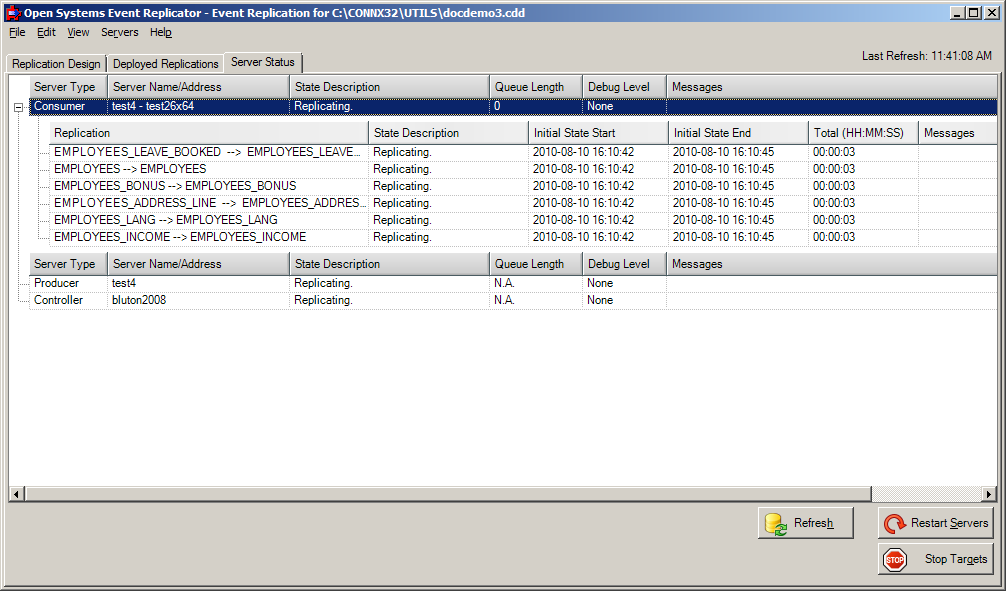The width and height of the screenshot is (1006, 591).
Task: Switch to the Replication Design tab
Action: [55, 62]
